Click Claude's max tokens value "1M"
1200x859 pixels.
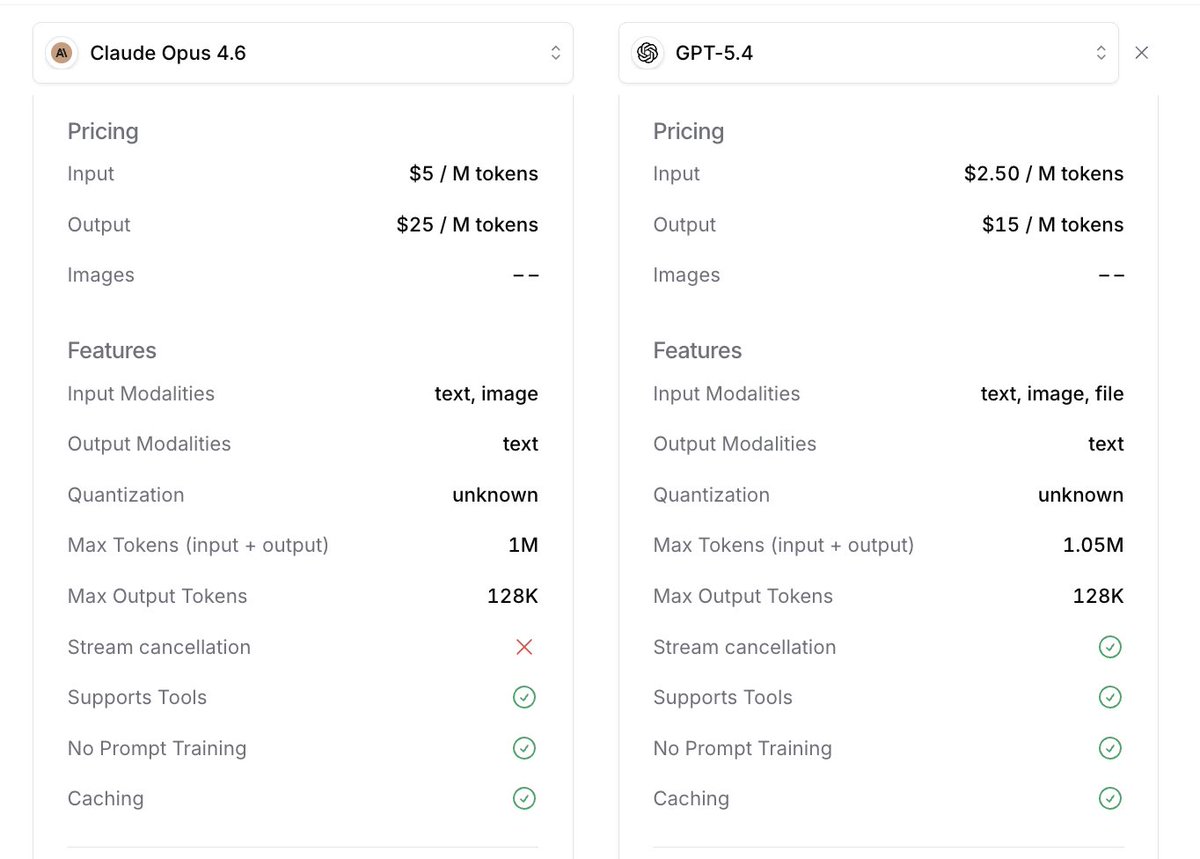click(x=522, y=545)
